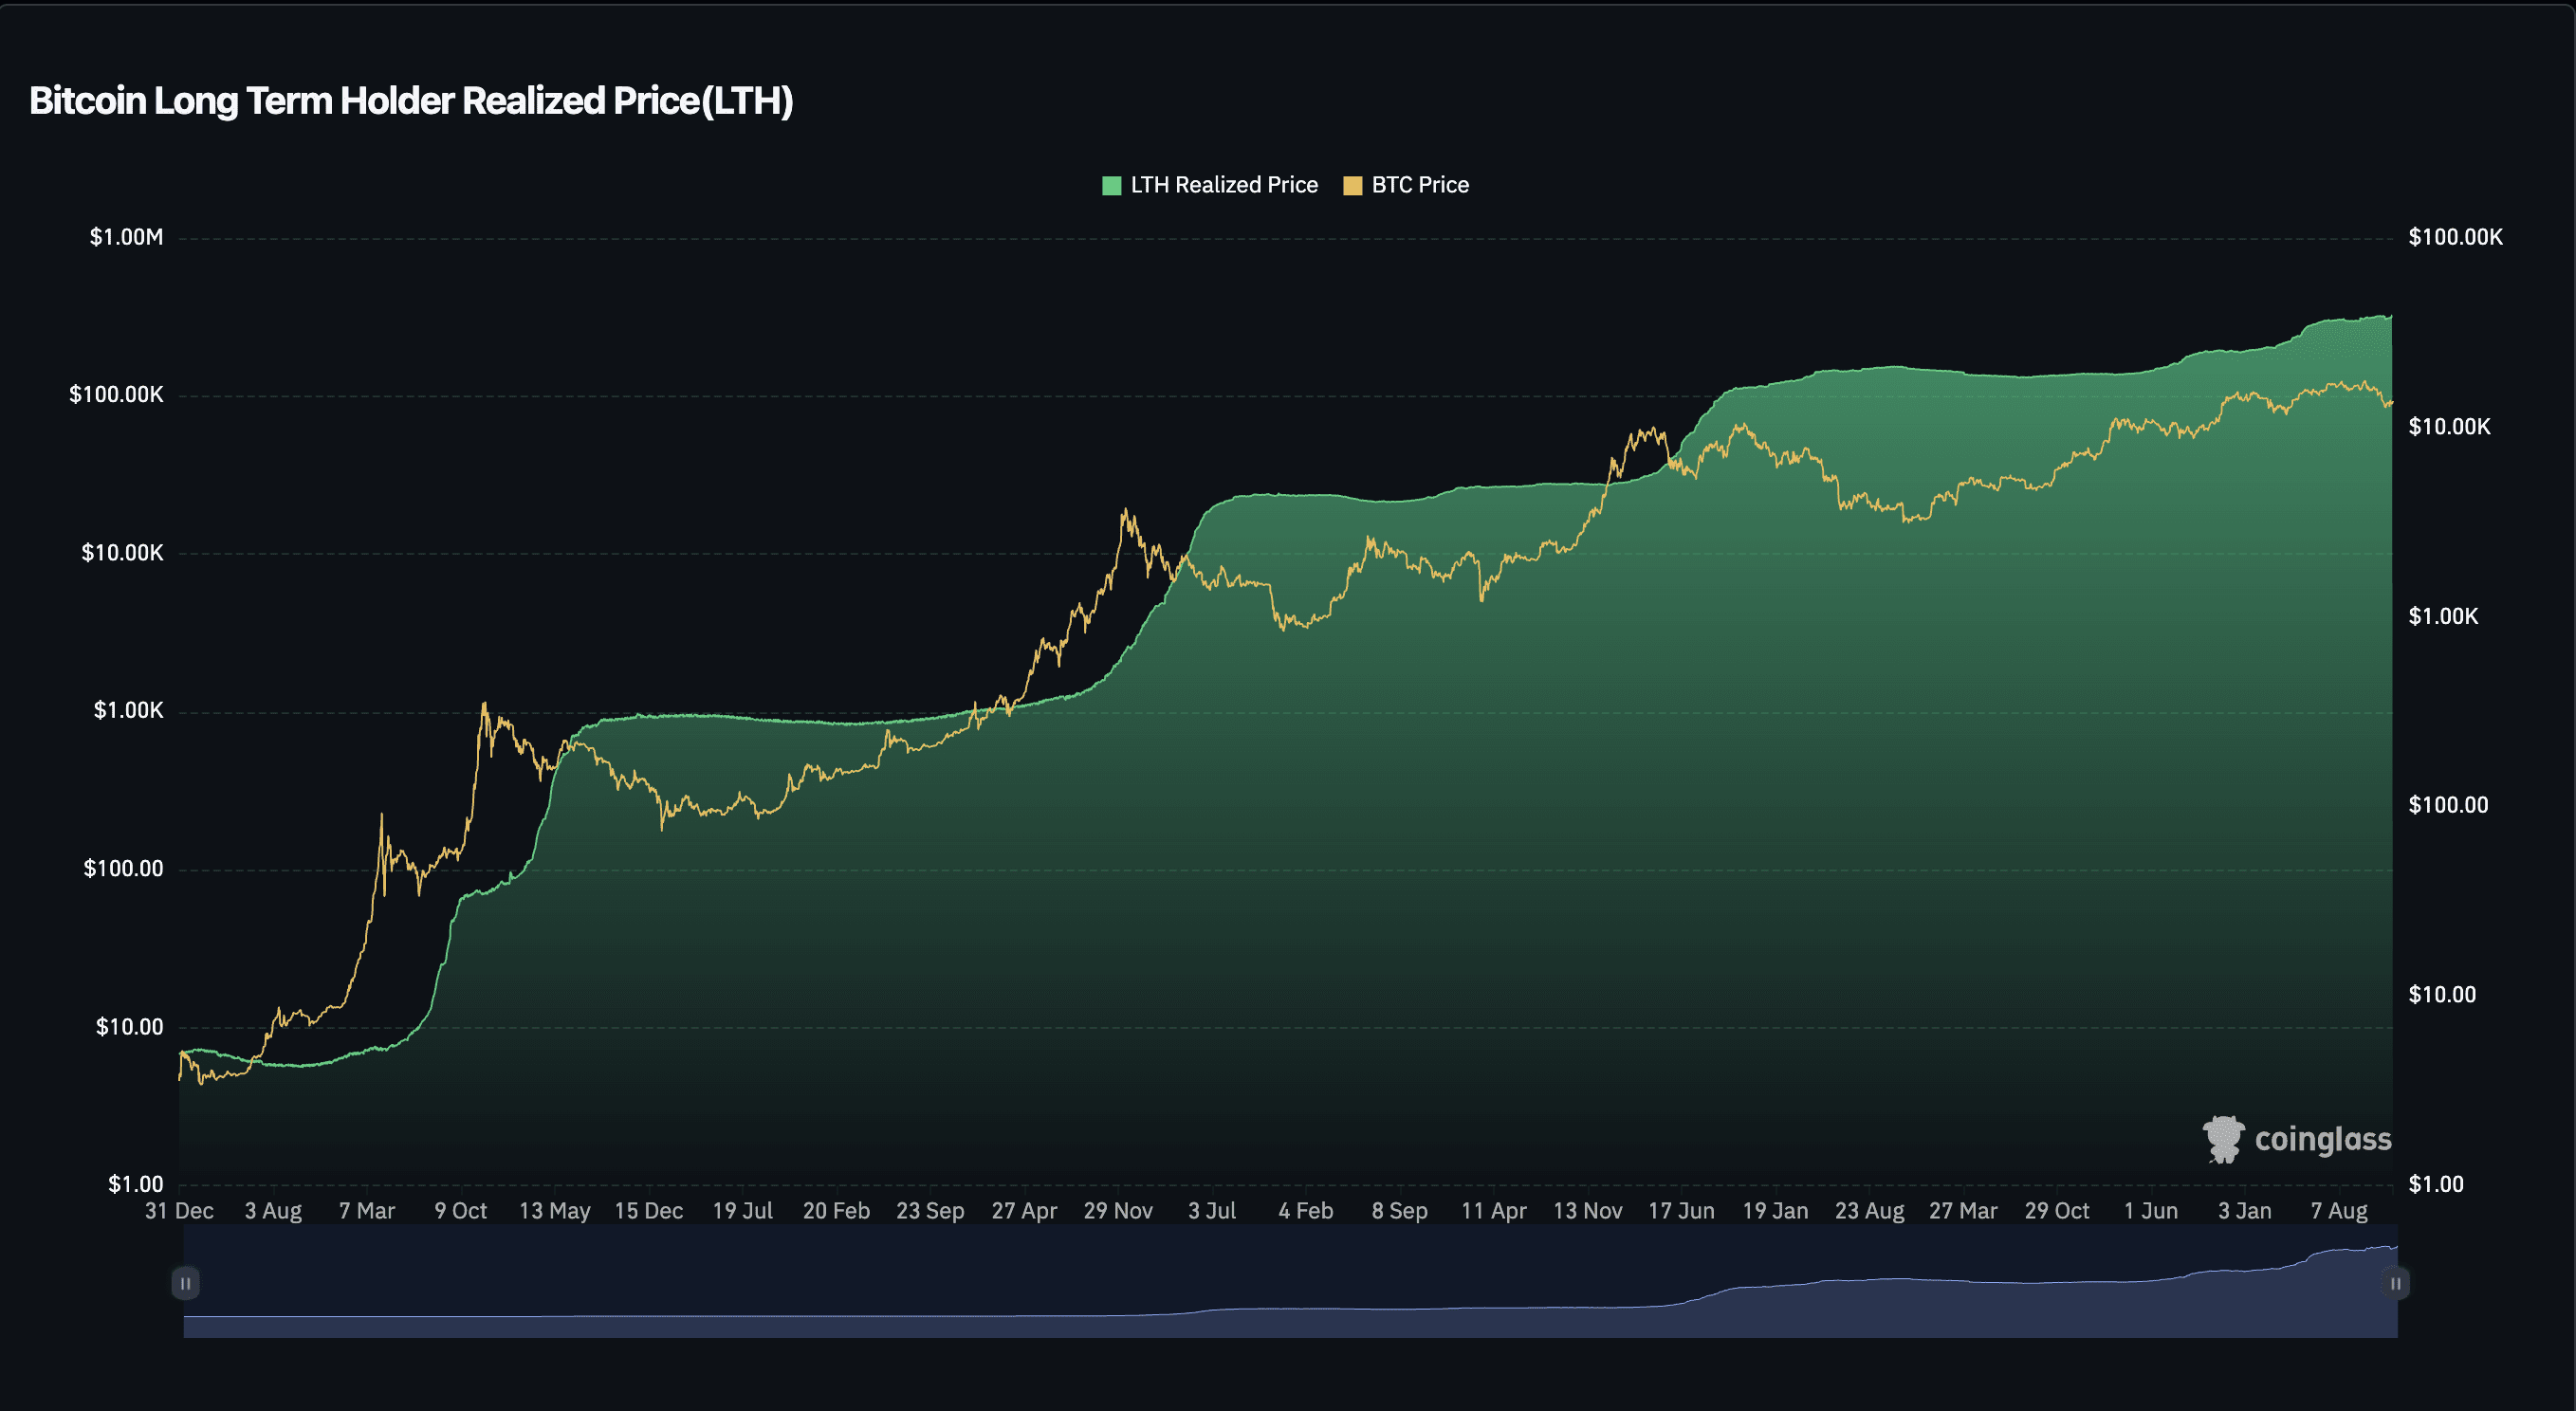Click the middle of the range selector overview

coord(1290,1283)
